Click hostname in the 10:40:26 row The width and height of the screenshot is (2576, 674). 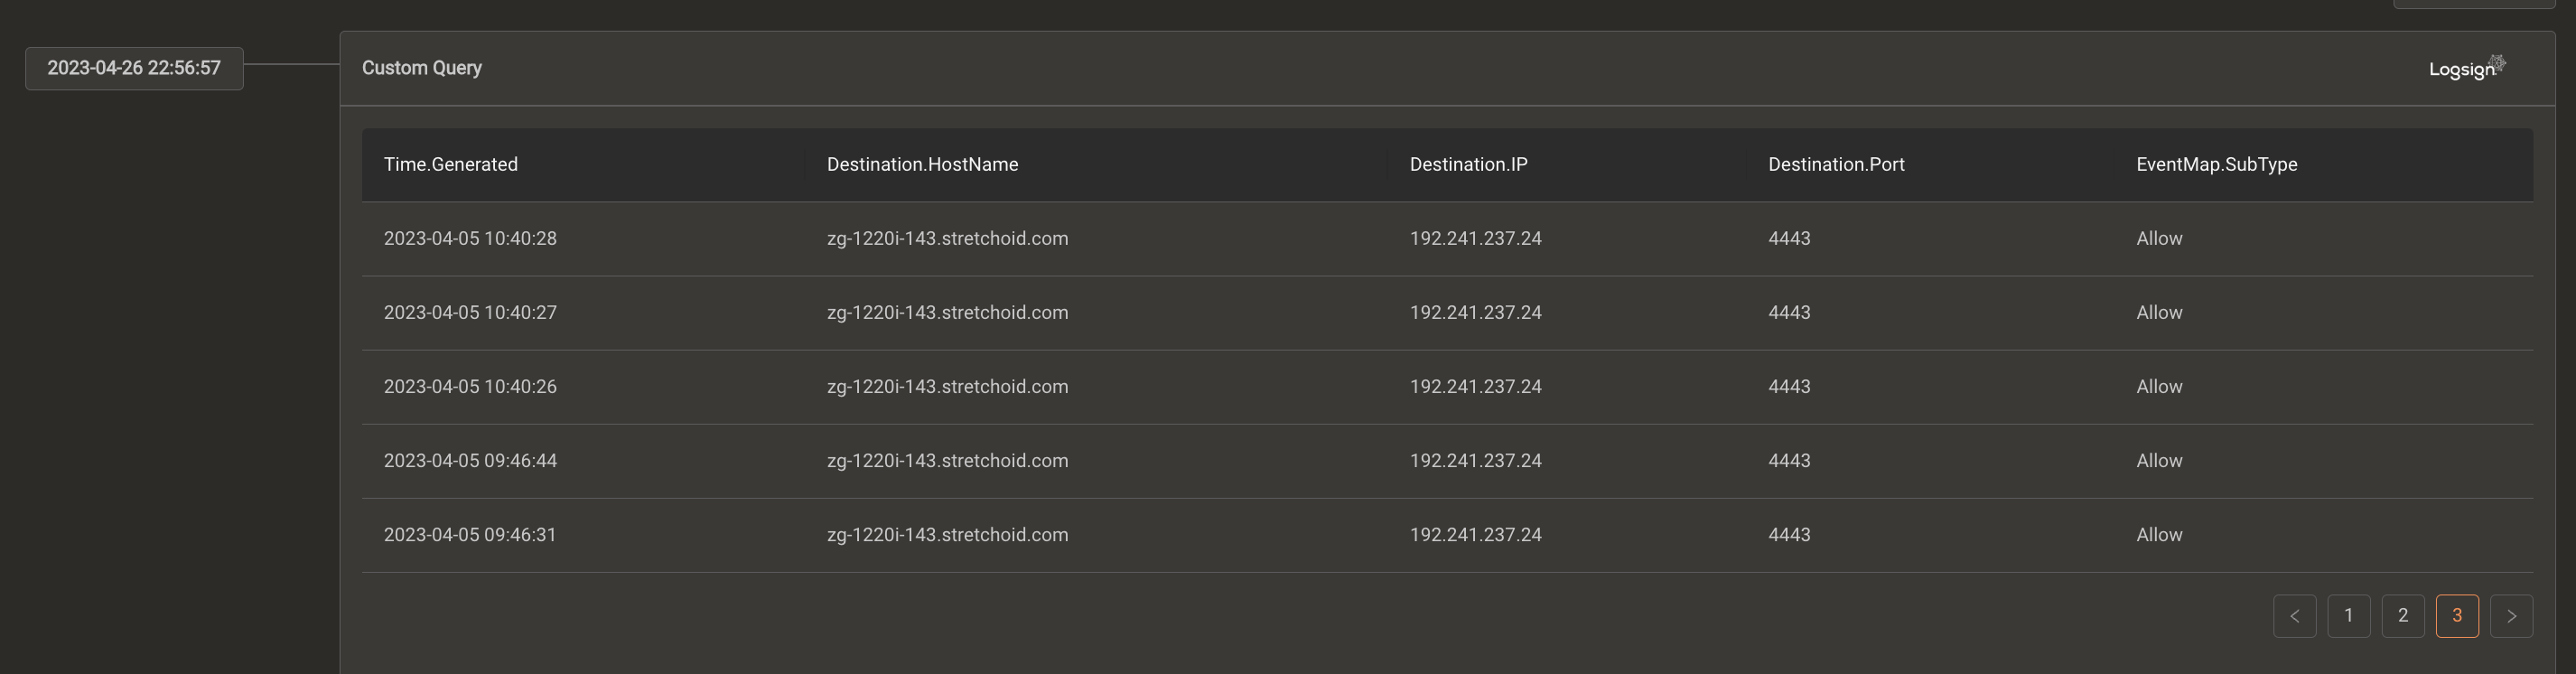(x=947, y=386)
